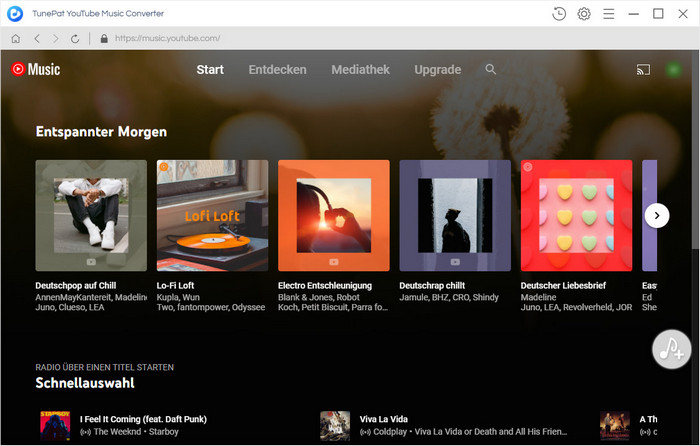700x446 pixels.
Task: Open the Lofi Loft playlist cover
Action: tap(212, 216)
